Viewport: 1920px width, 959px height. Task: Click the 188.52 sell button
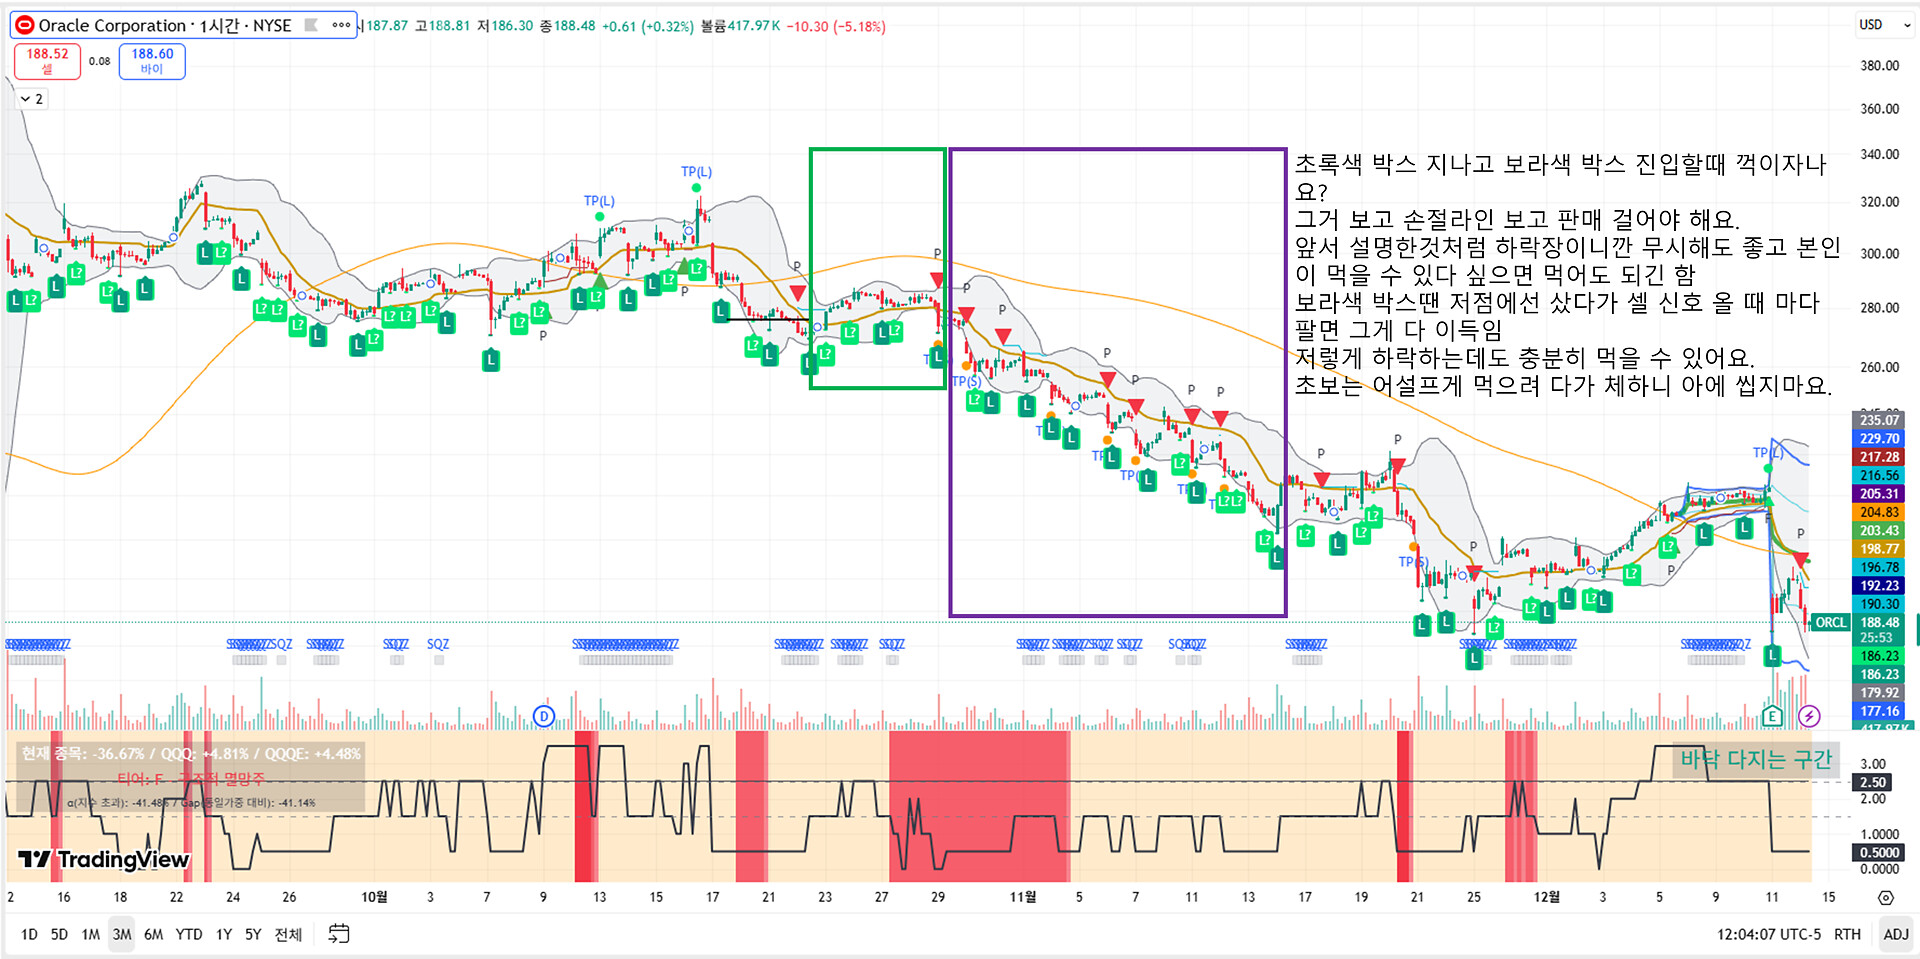click(x=47, y=61)
